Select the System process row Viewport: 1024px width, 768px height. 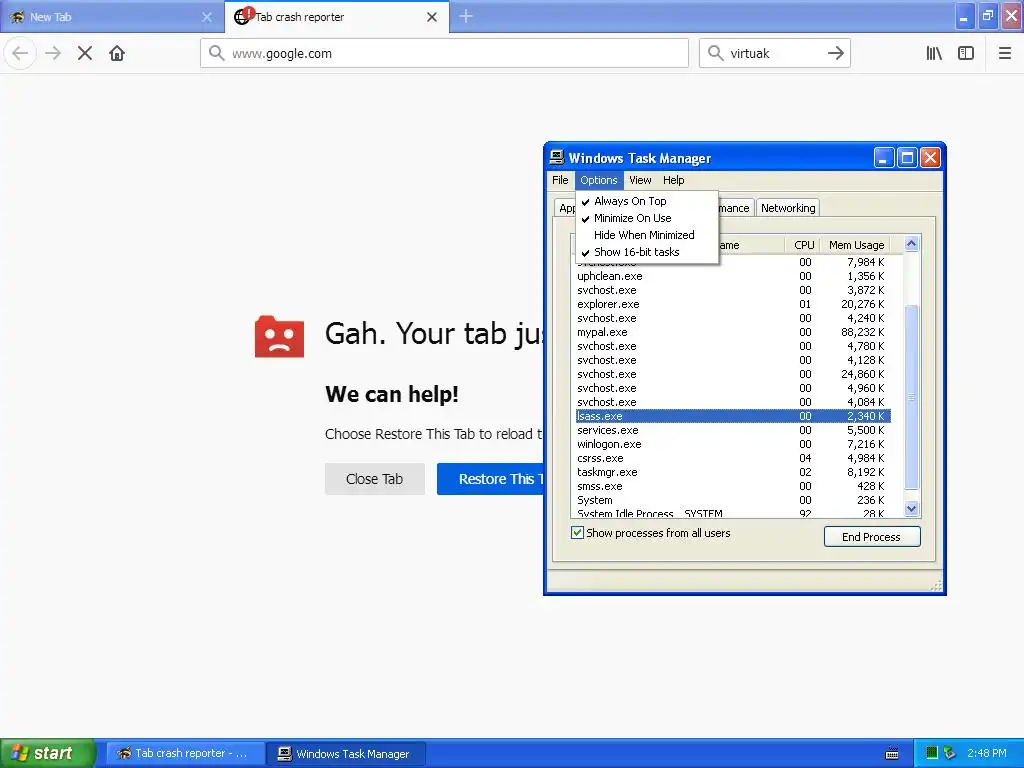[x=733, y=500]
